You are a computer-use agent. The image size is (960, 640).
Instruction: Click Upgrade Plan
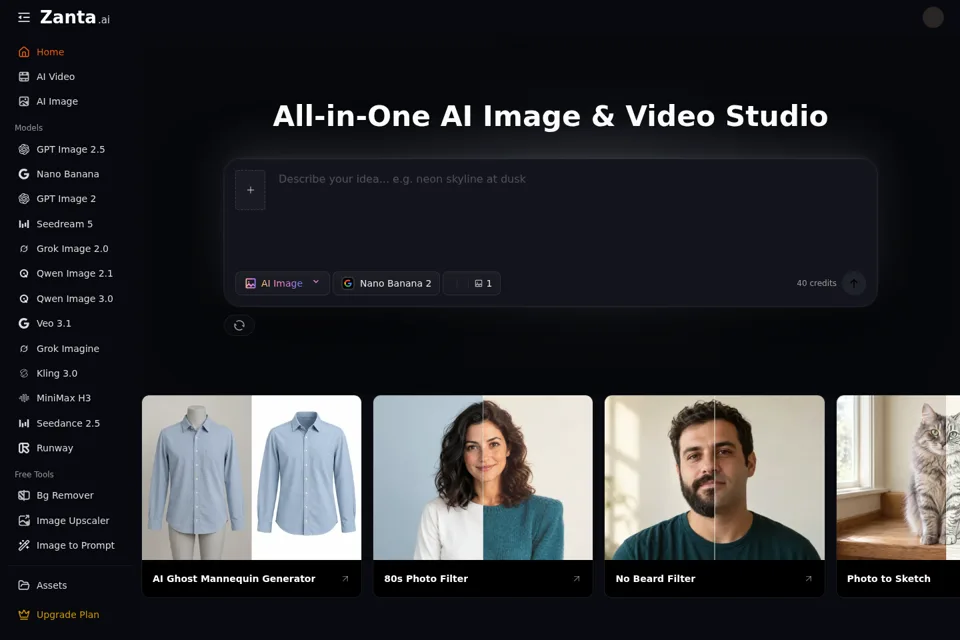pyautogui.click(x=59, y=615)
